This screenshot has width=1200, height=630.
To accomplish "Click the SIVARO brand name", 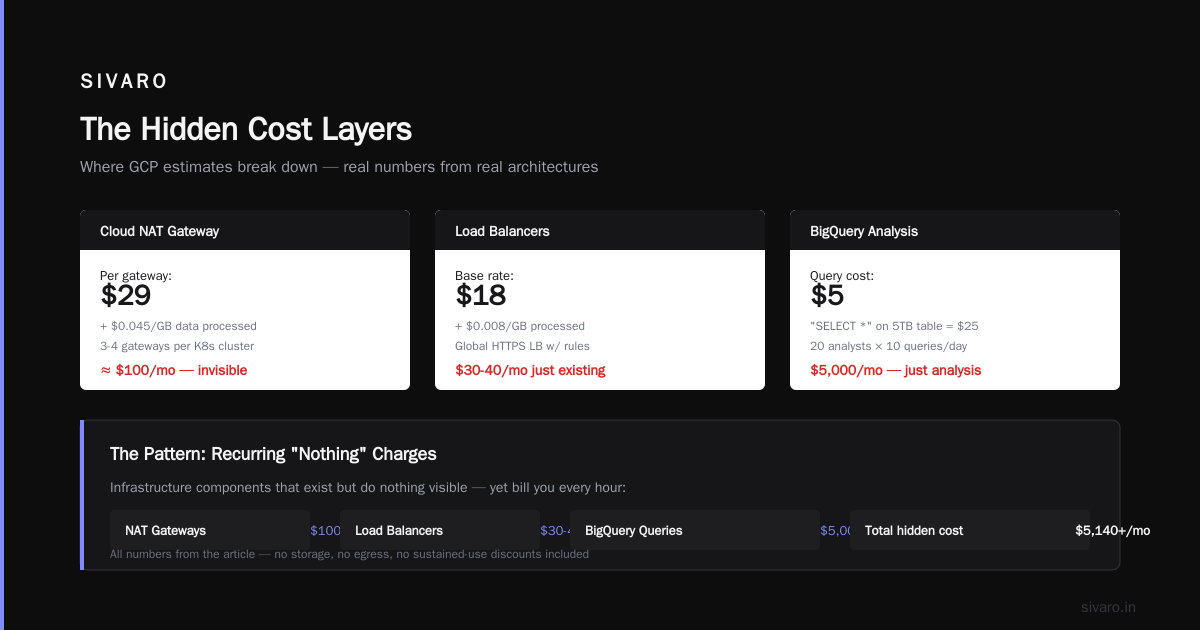I will coord(124,82).
